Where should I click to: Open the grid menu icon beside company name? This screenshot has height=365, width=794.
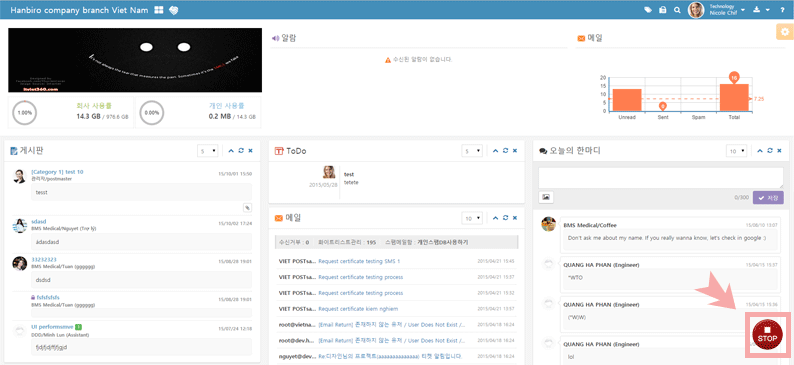(159, 10)
